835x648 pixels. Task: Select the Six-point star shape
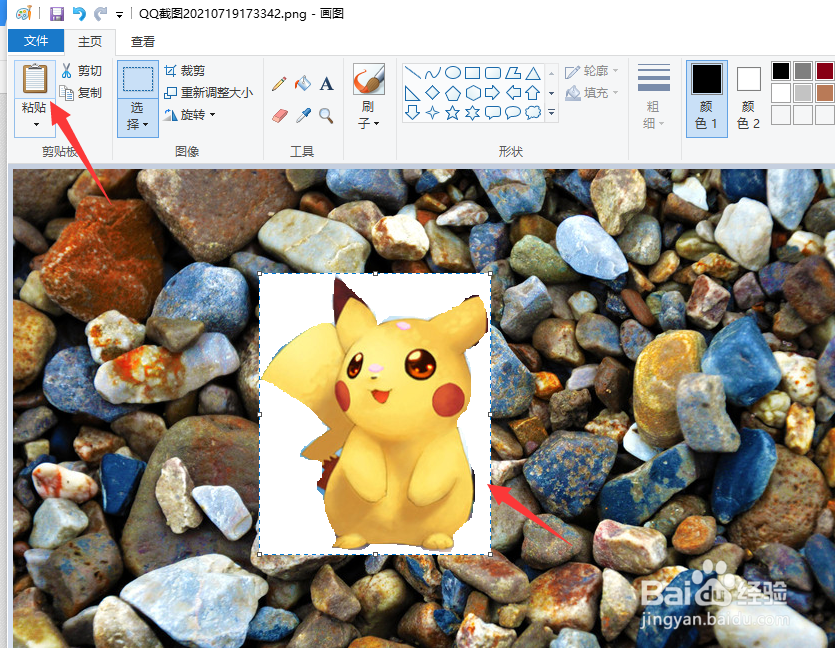[x=472, y=112]
